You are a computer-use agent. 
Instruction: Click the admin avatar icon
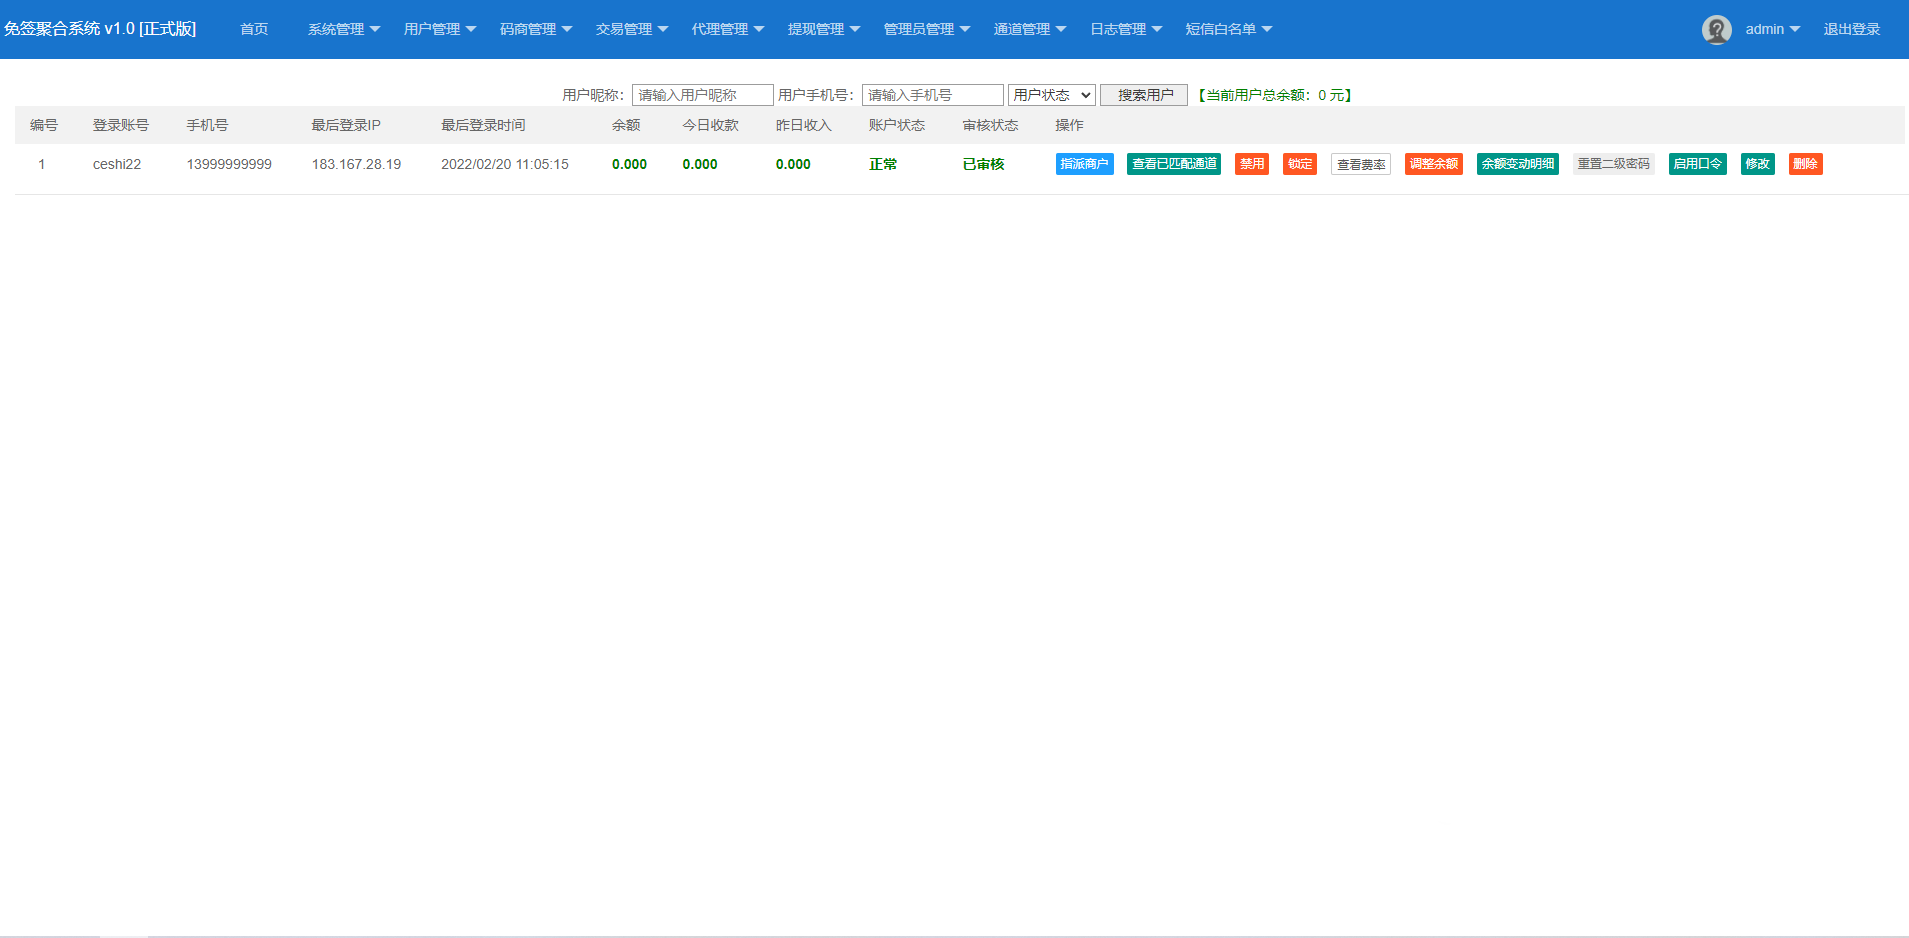pos(1716,30)
